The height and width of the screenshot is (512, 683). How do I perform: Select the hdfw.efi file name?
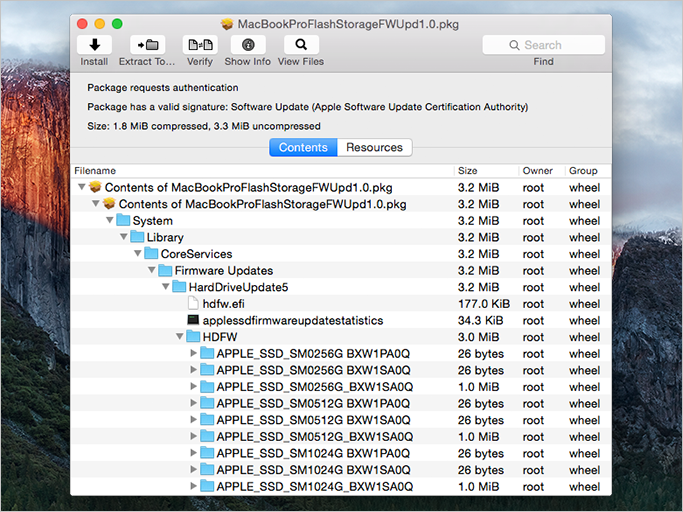[x=223, y=304]
